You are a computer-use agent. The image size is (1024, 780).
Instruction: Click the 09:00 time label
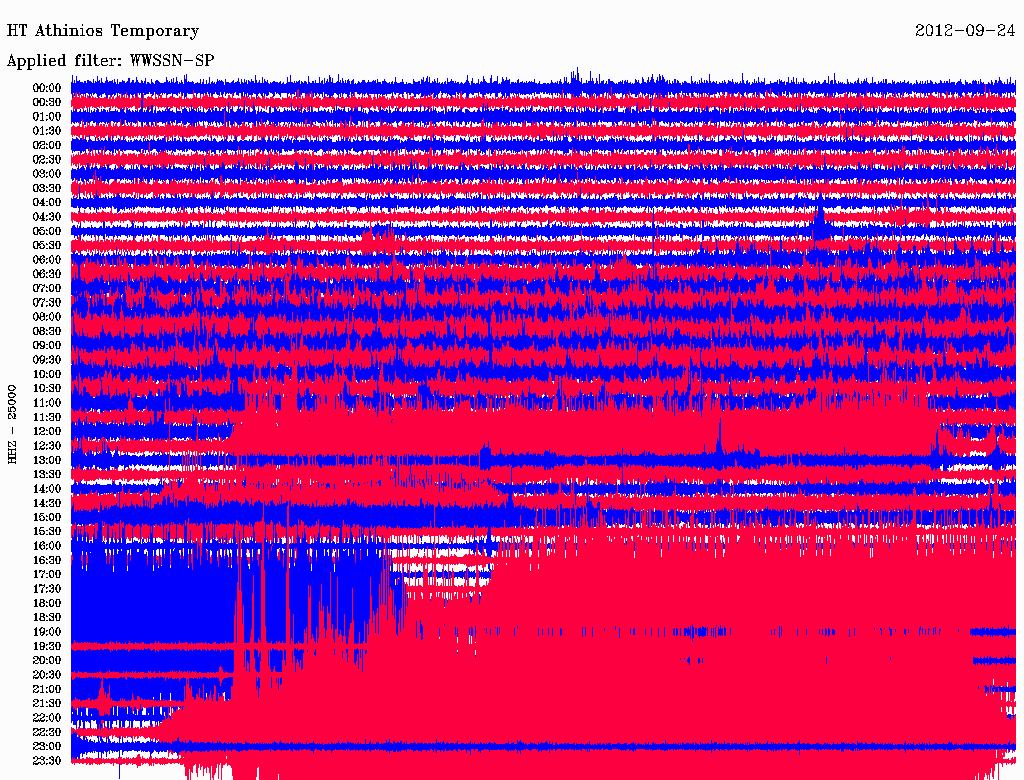click(x=47, y=346)
